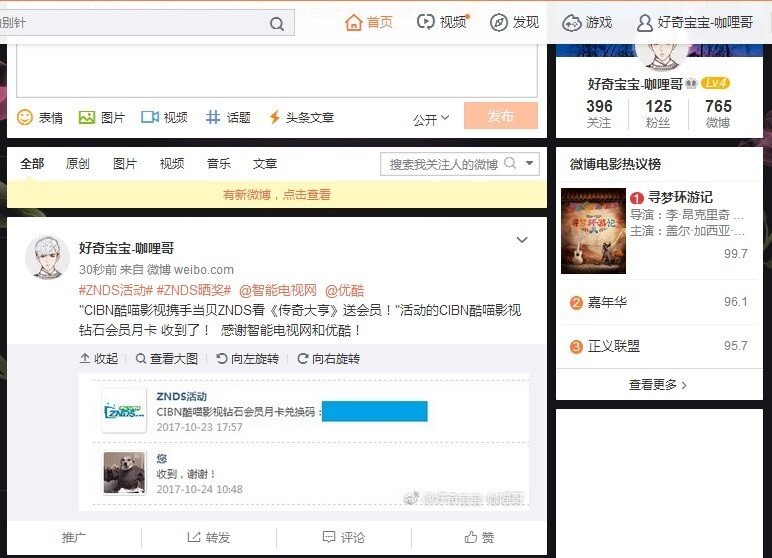Click the Lv.4 level badge
The height and width of the screenshot is (558, 772).
click(715, 83)
